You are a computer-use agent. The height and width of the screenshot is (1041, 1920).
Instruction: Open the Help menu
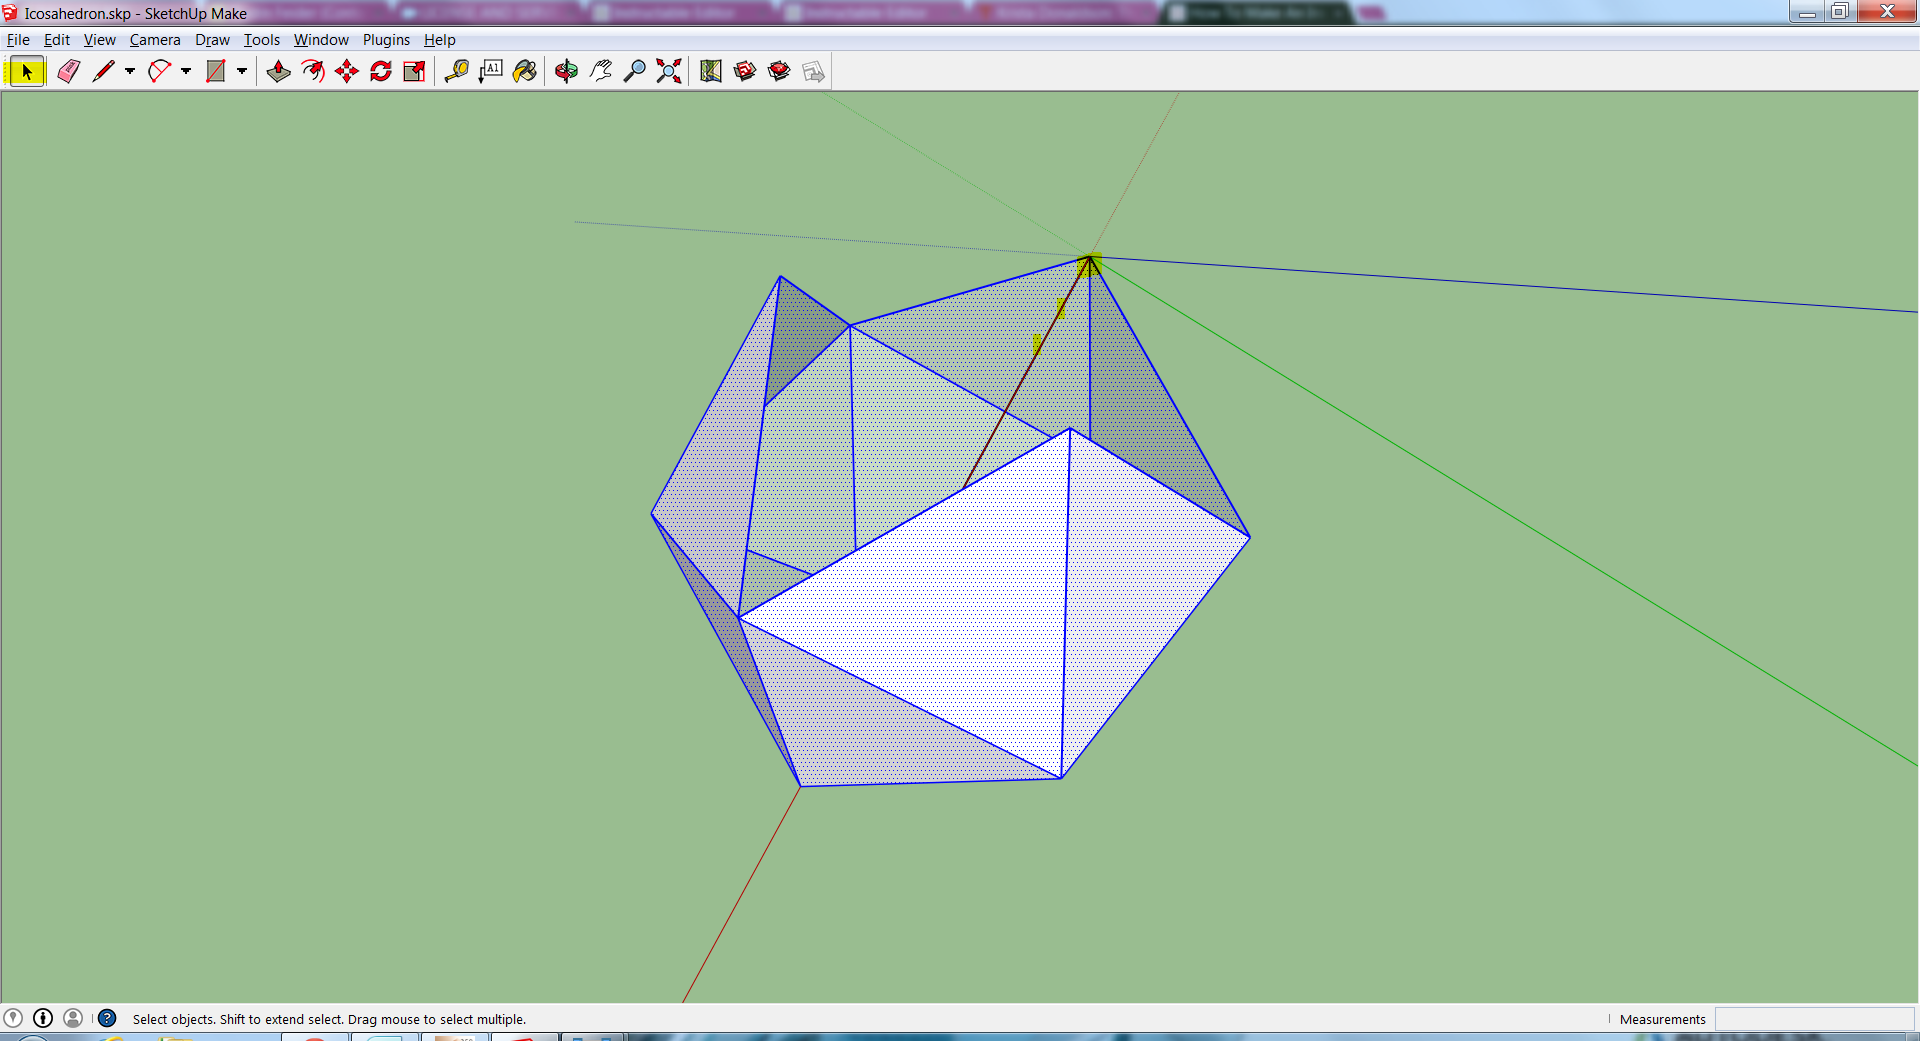point(439,40)
